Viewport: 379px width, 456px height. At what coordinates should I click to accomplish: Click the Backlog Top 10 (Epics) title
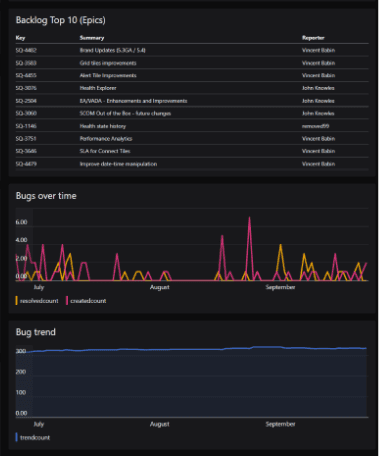[x=61, y=20]
